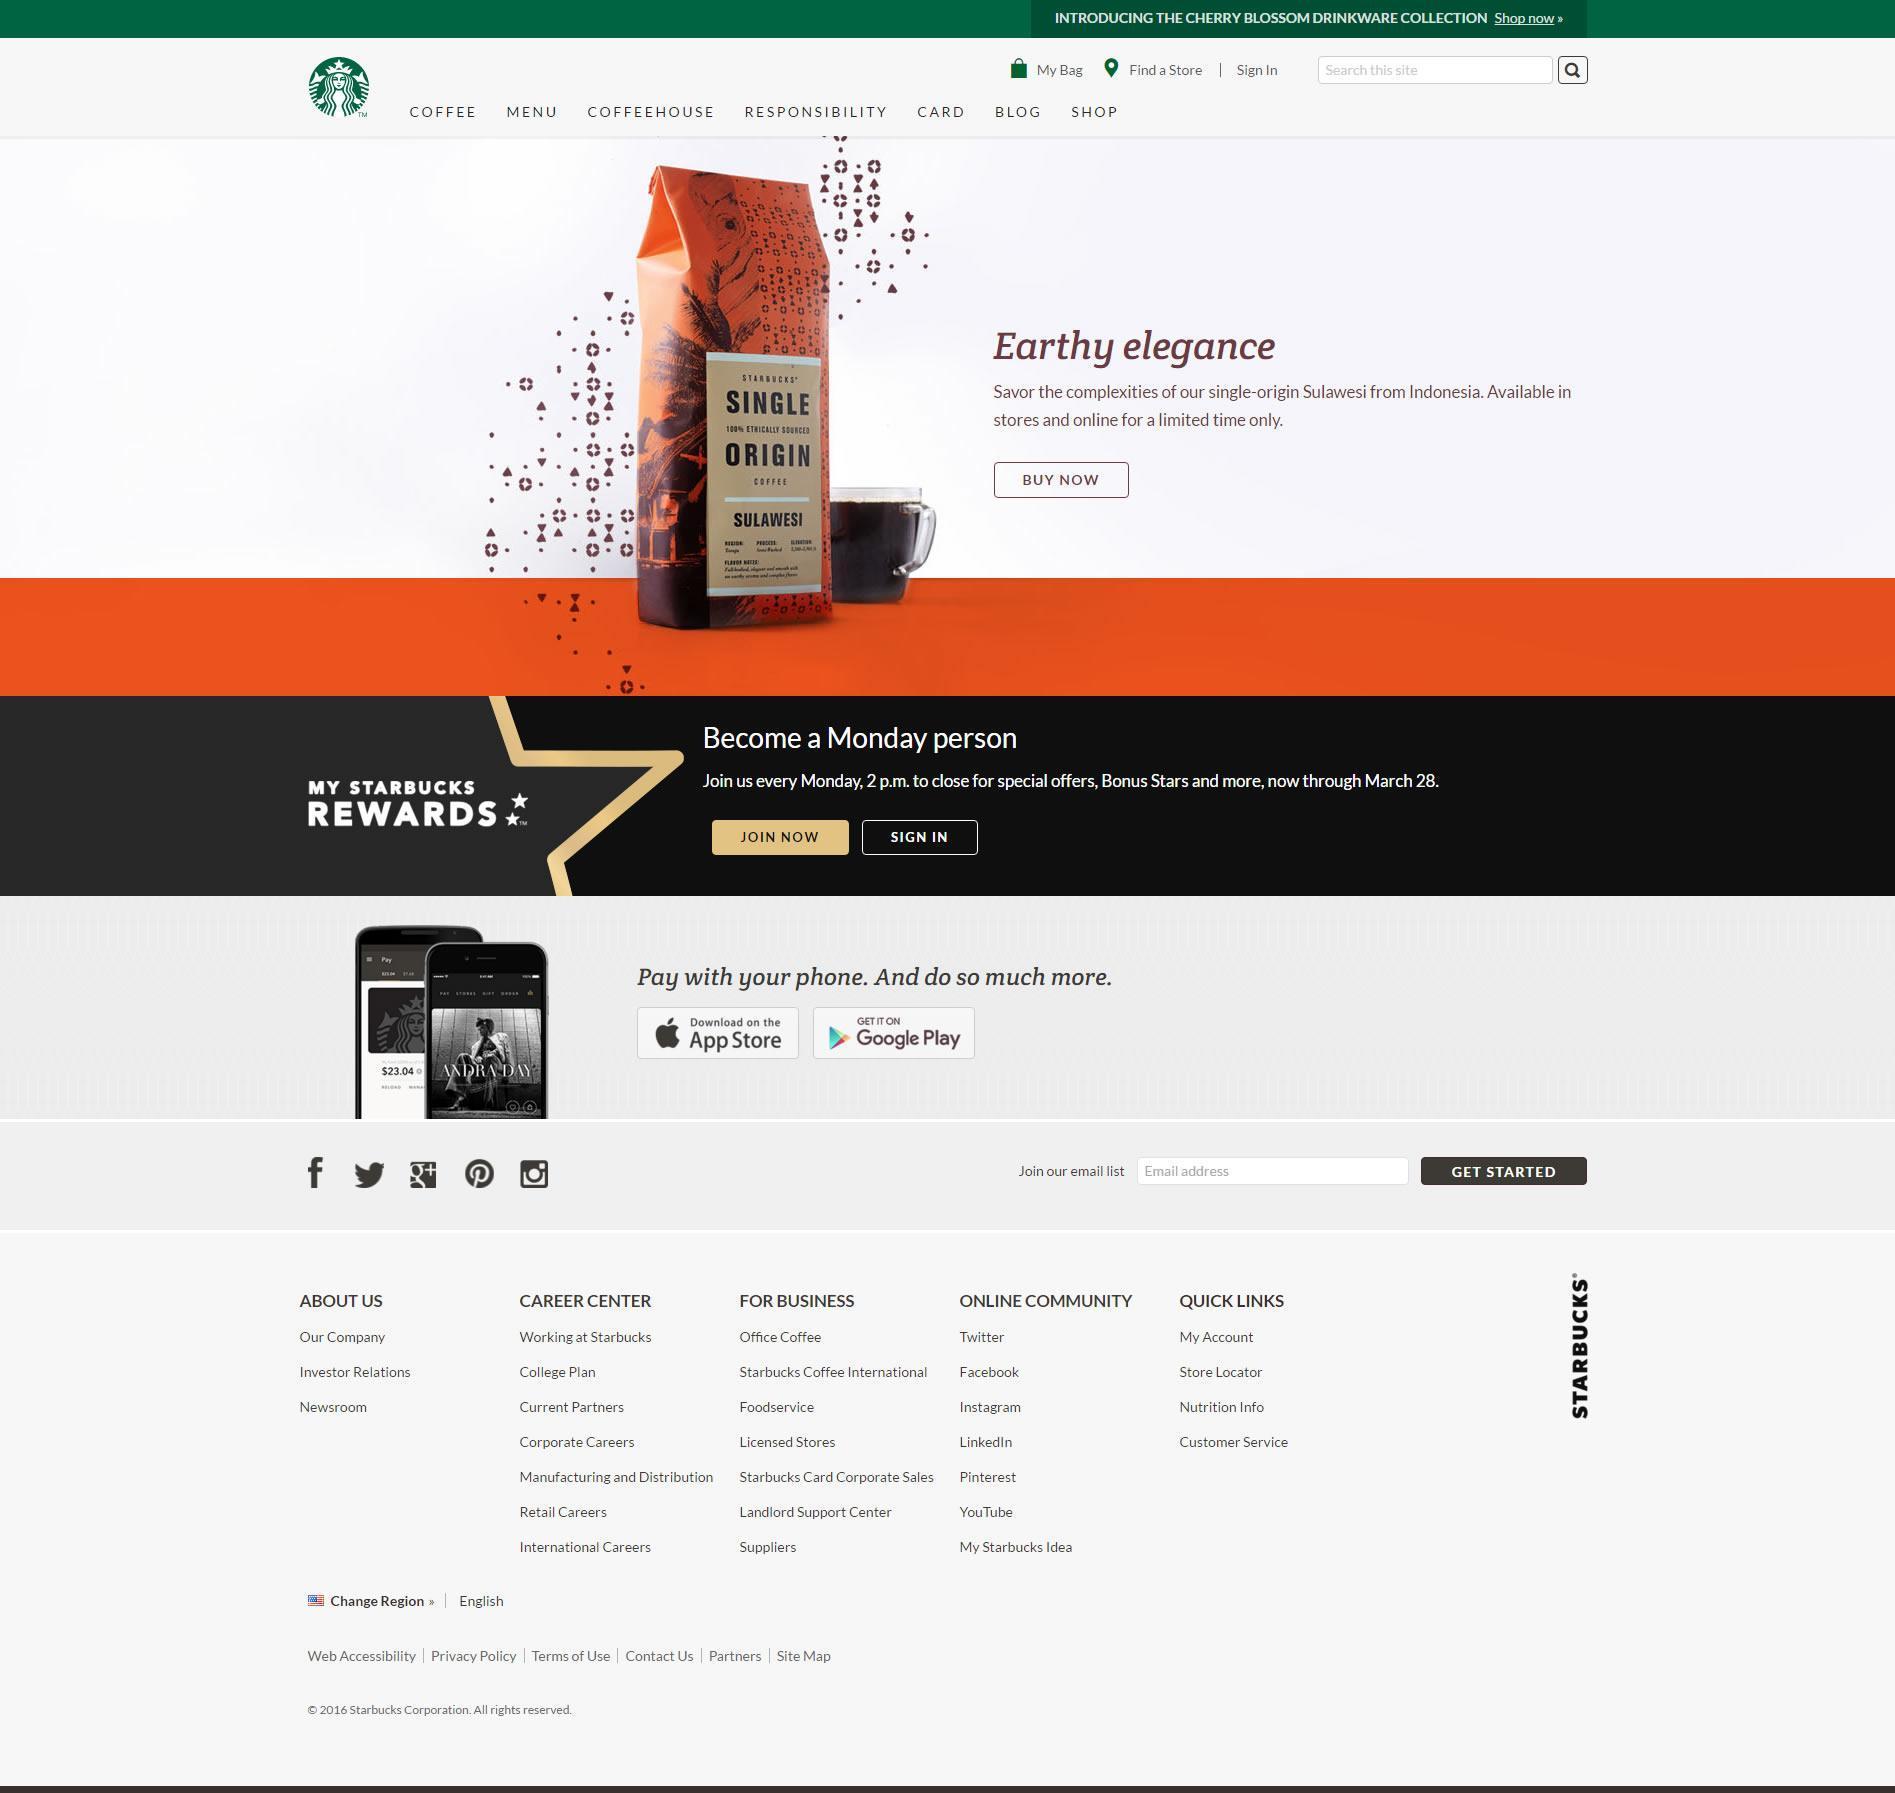The width and height of the screenshot is (1895, 1793).
Task: Open College Plan link
Action: [557, 1372]
